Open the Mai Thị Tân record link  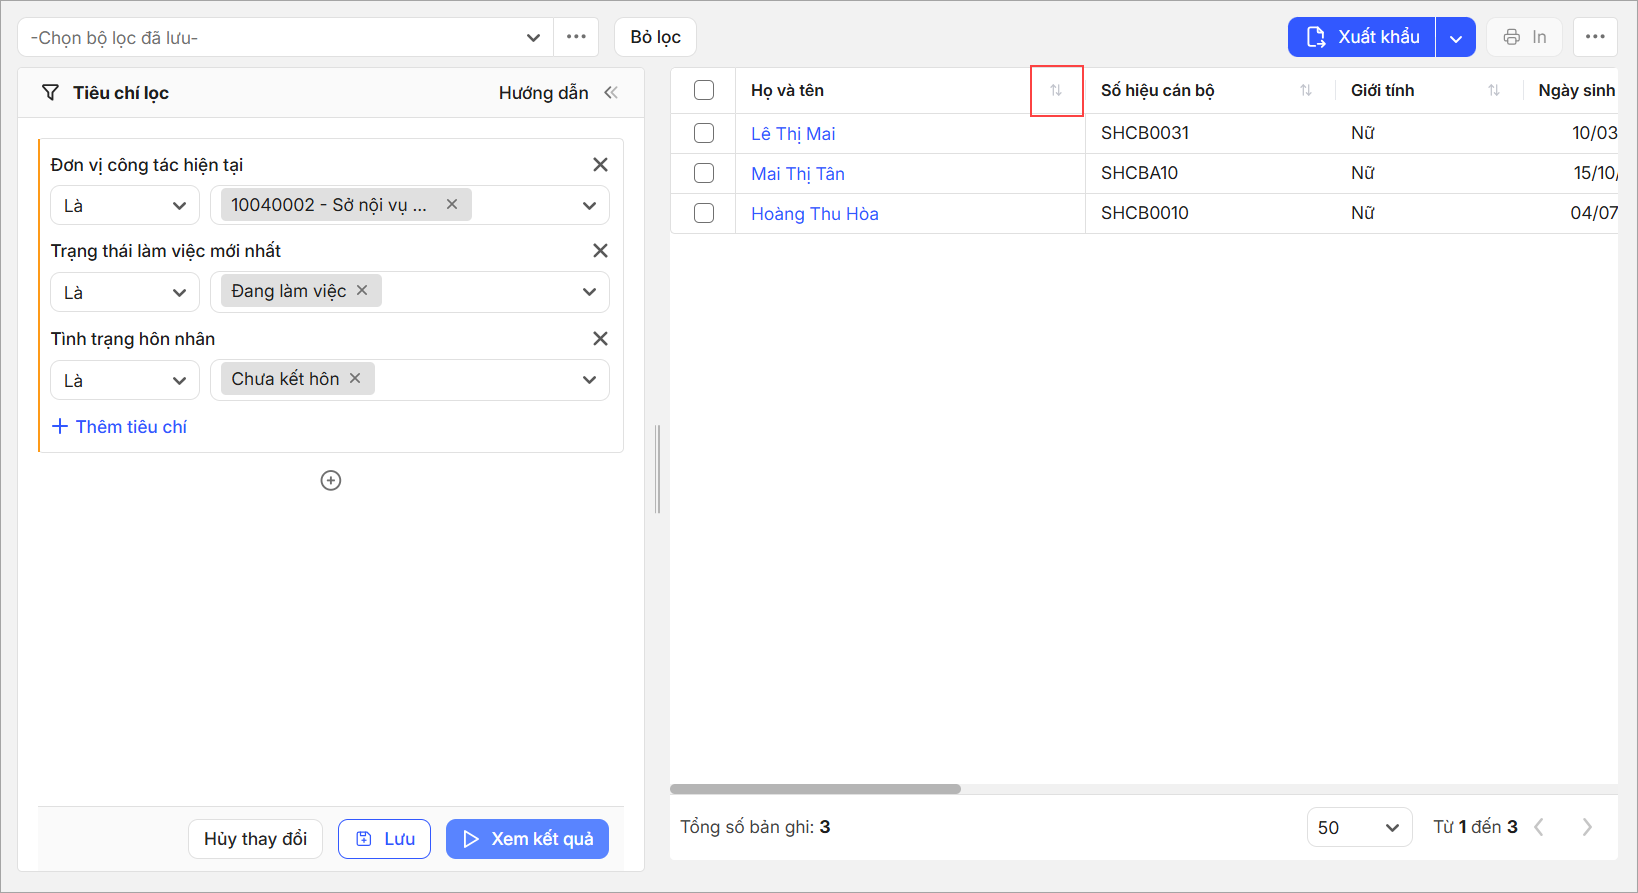(797, 174)
